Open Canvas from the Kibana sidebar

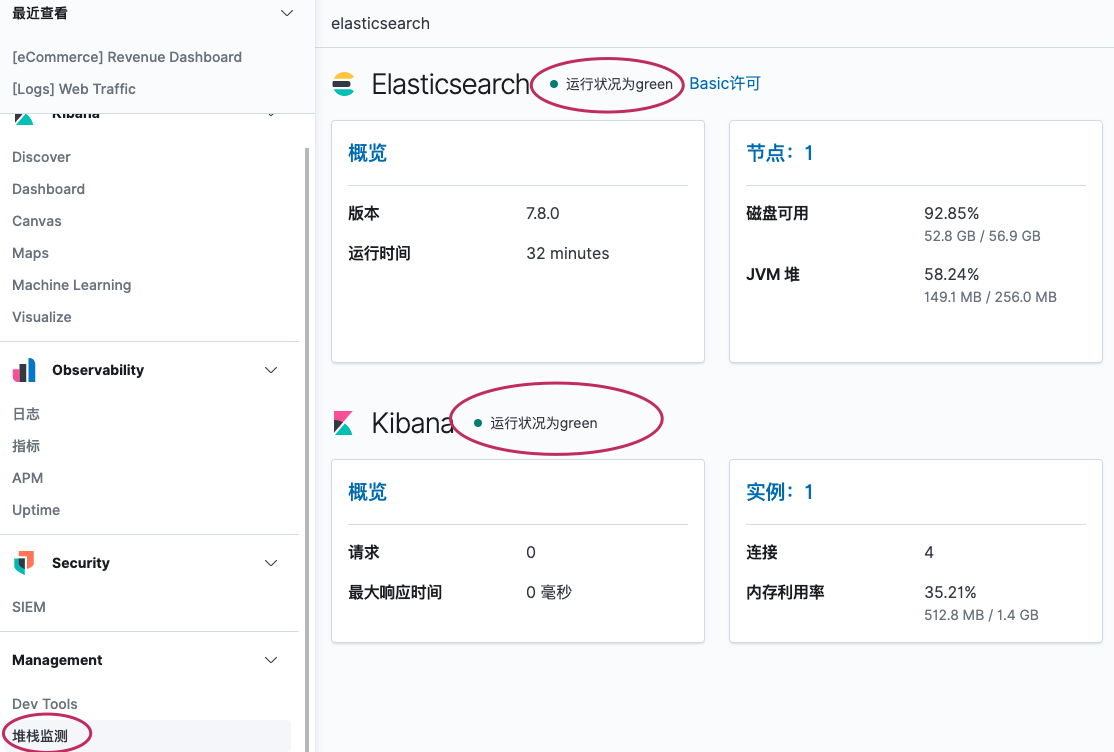[x=35, y=221]
